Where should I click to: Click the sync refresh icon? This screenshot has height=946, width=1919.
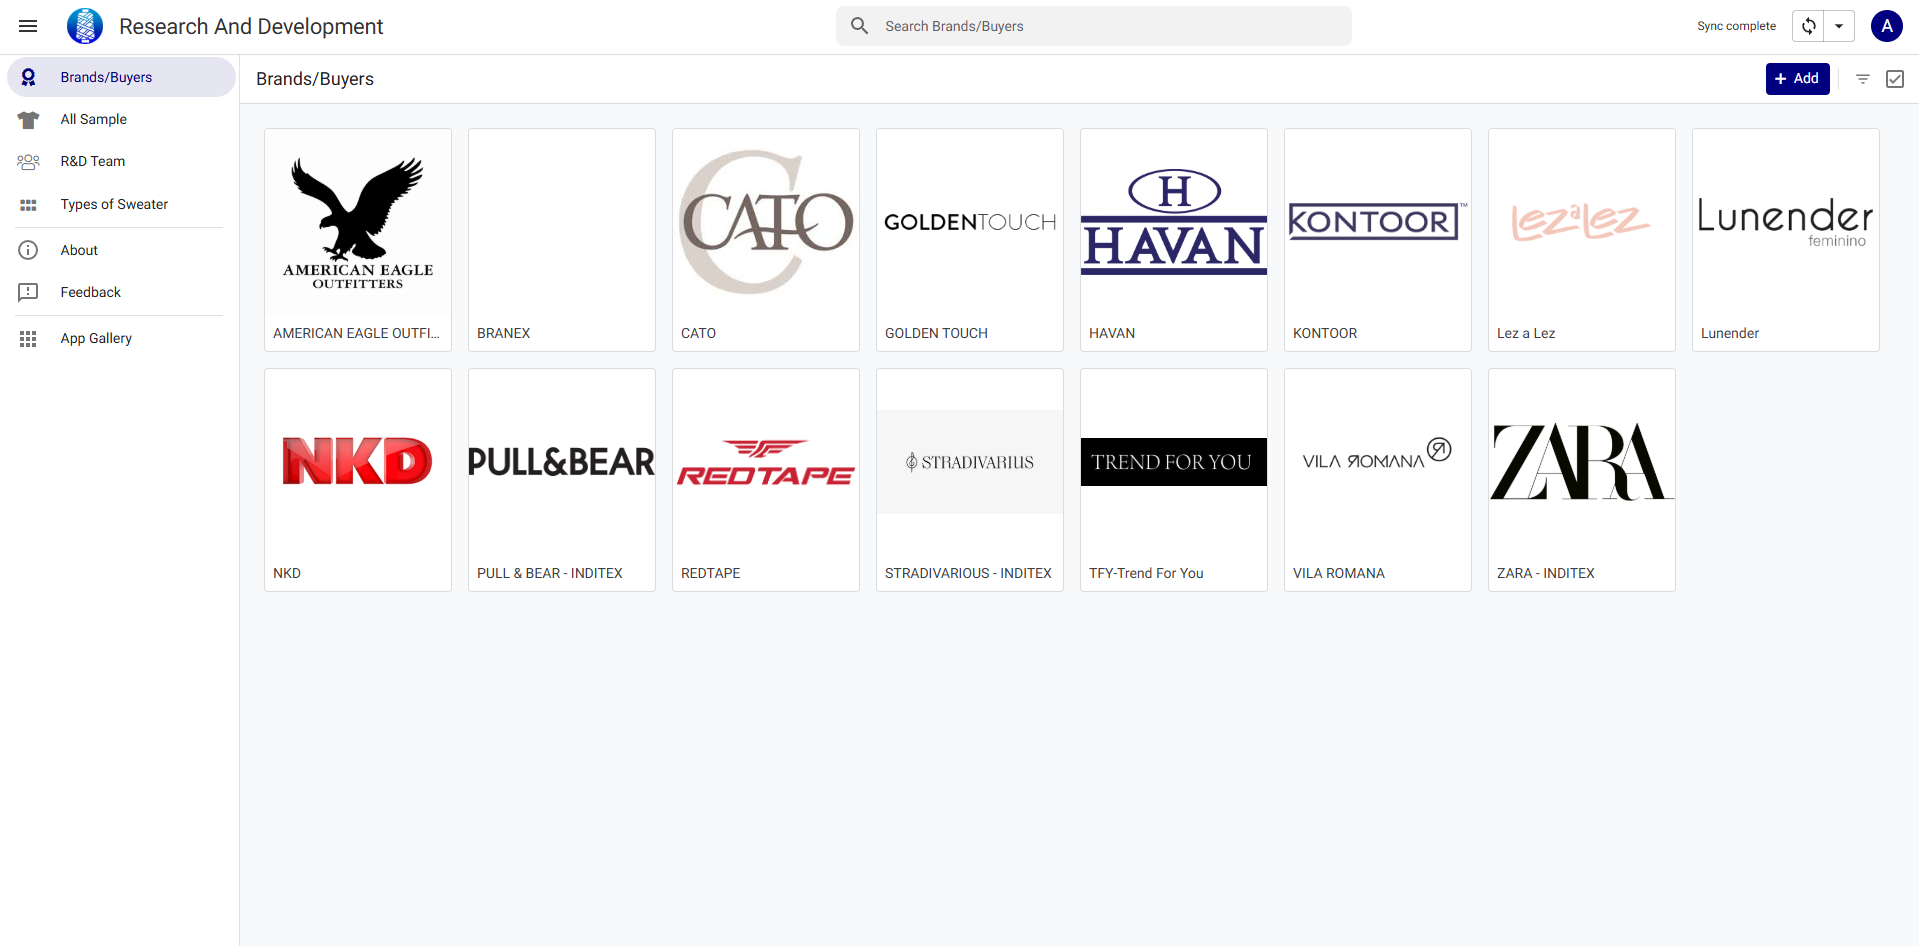pyautogui.click(x=1809, y=26)
